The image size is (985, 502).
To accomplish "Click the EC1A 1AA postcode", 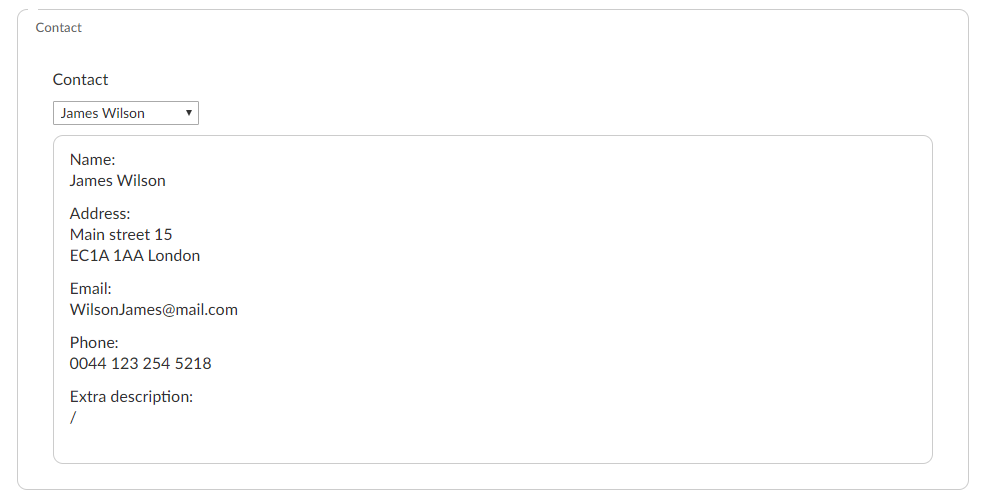I will (x=106, y=256).
